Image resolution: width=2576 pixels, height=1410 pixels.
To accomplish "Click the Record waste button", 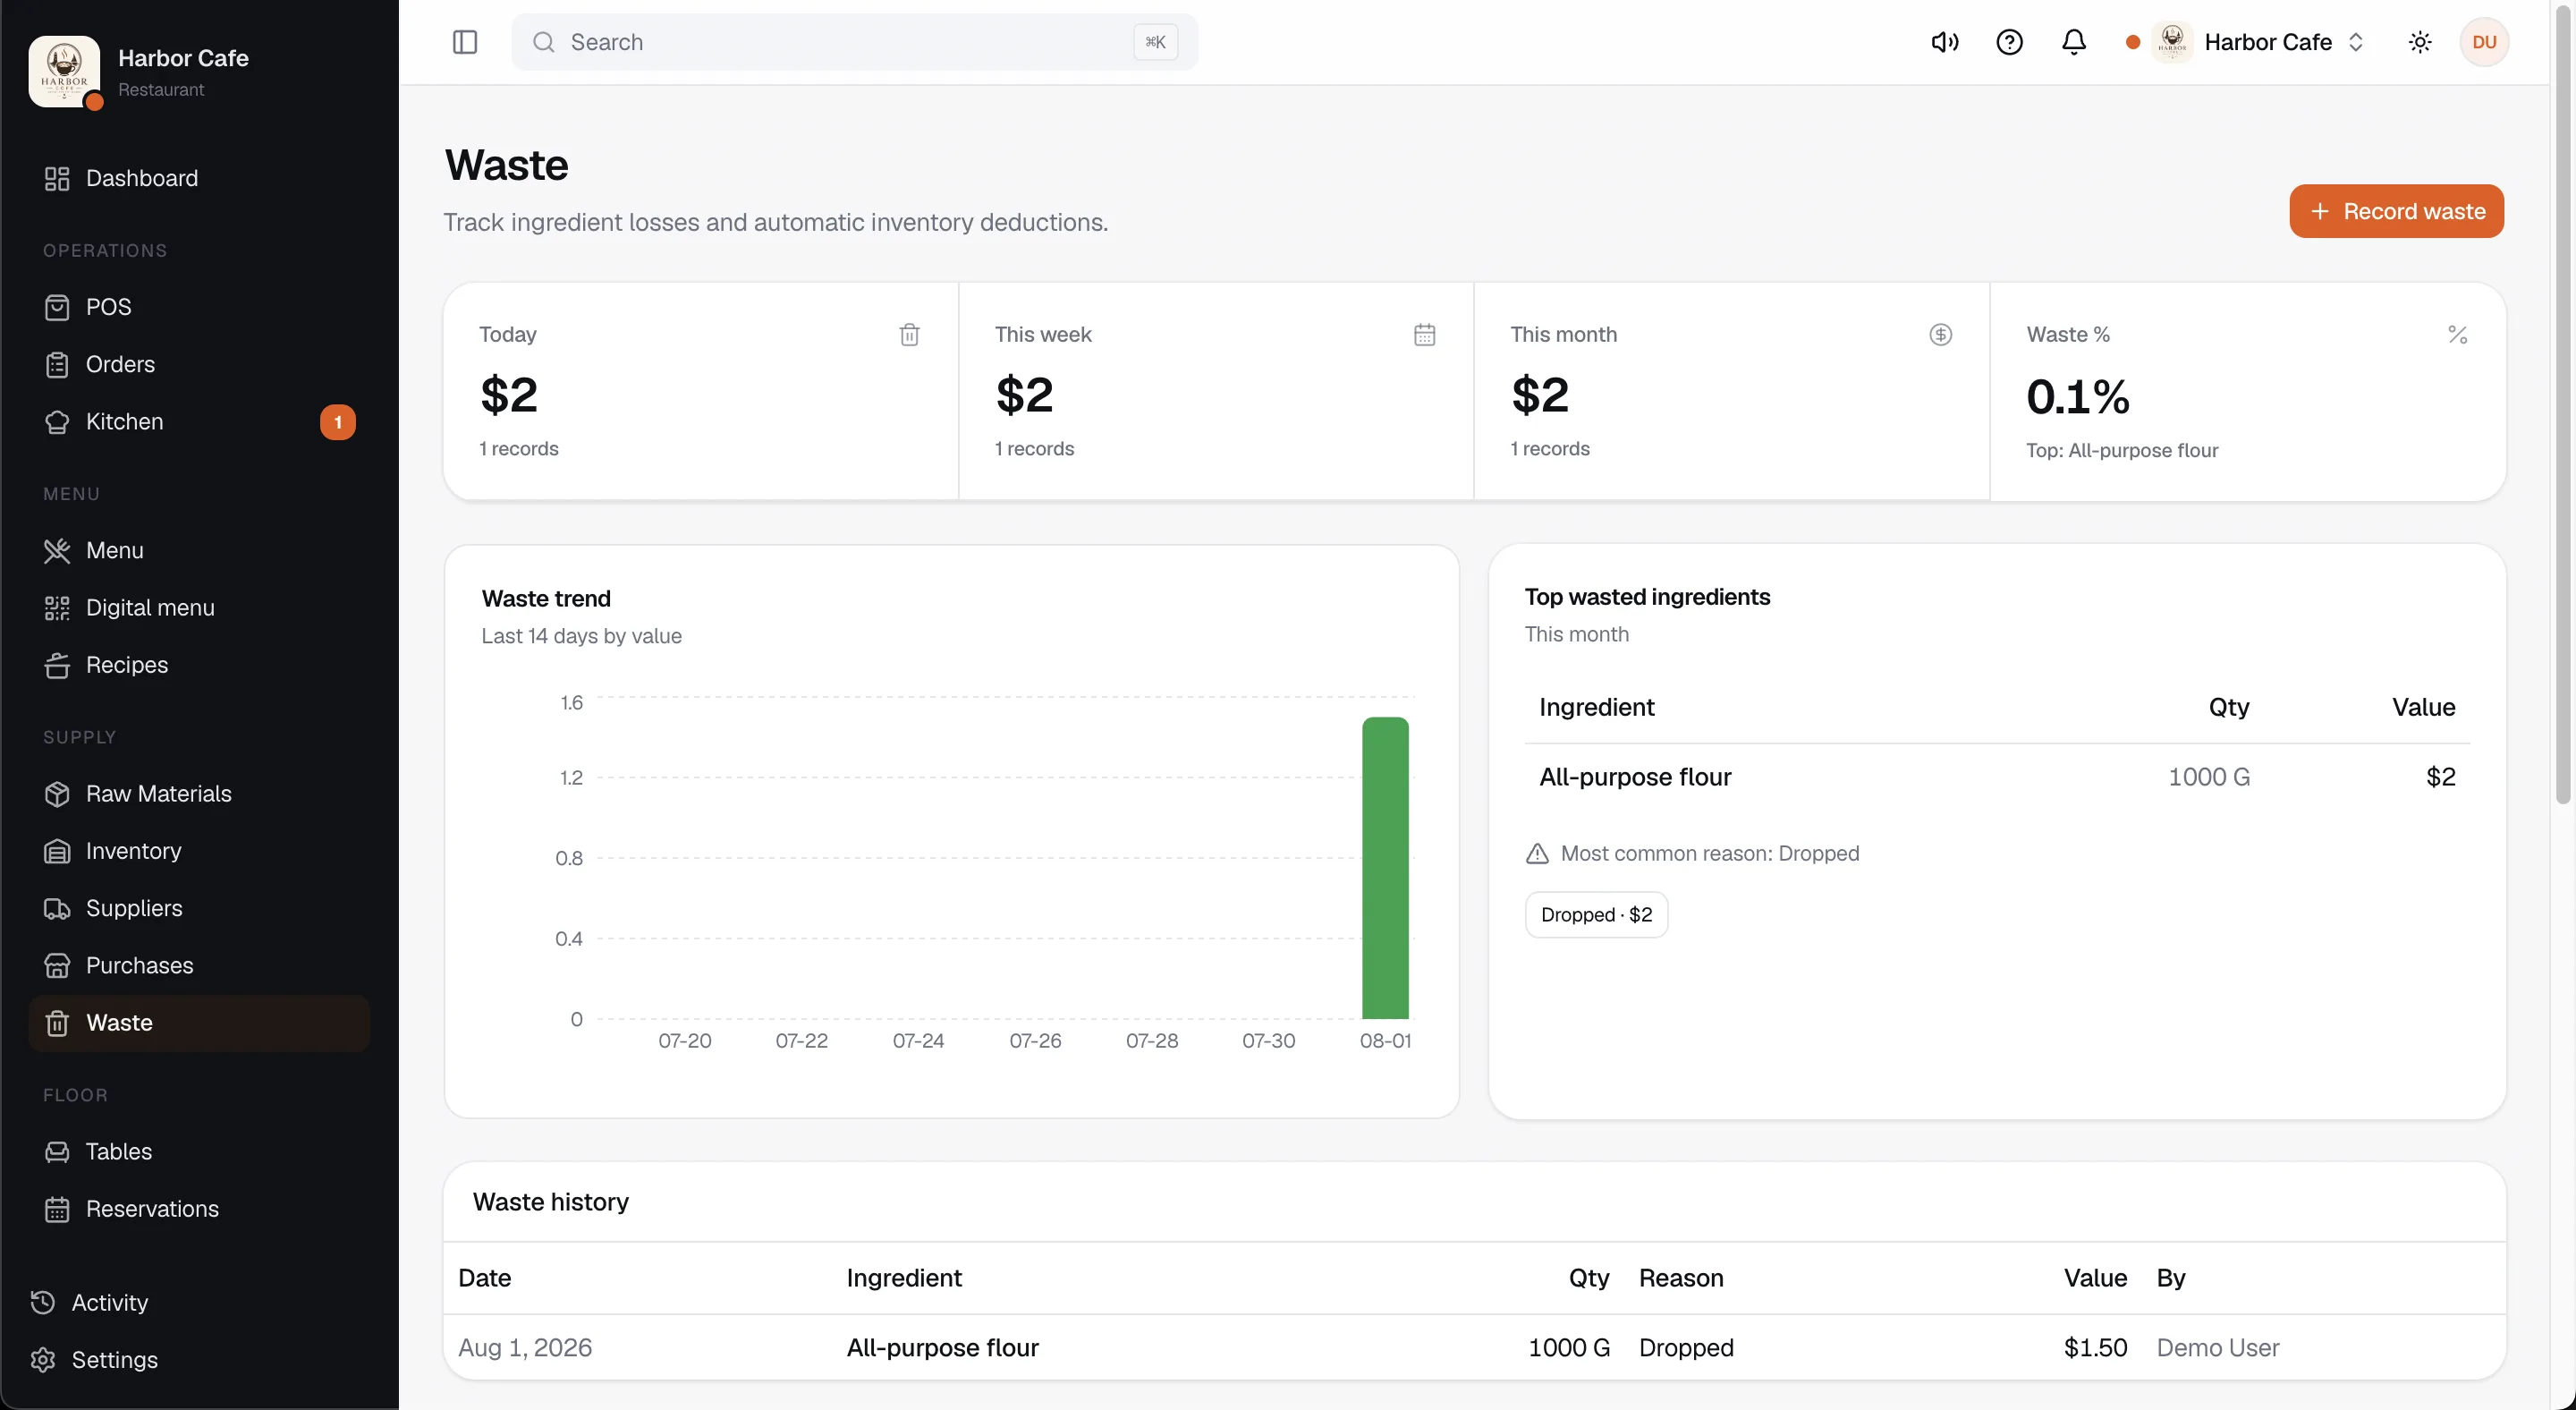I will pyautogui.click(x=2396, y=211).
